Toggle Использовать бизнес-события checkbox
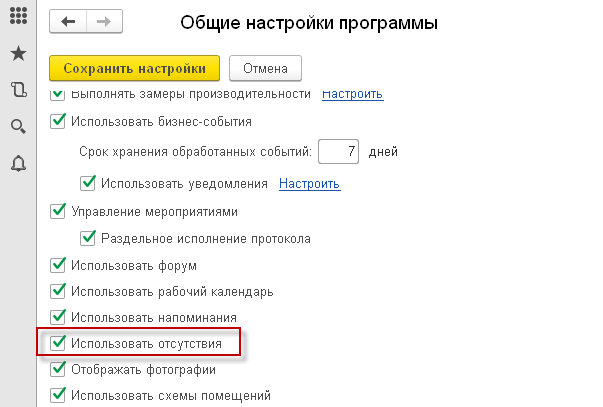This screenshot has height=407, width=603. [57, 122]
